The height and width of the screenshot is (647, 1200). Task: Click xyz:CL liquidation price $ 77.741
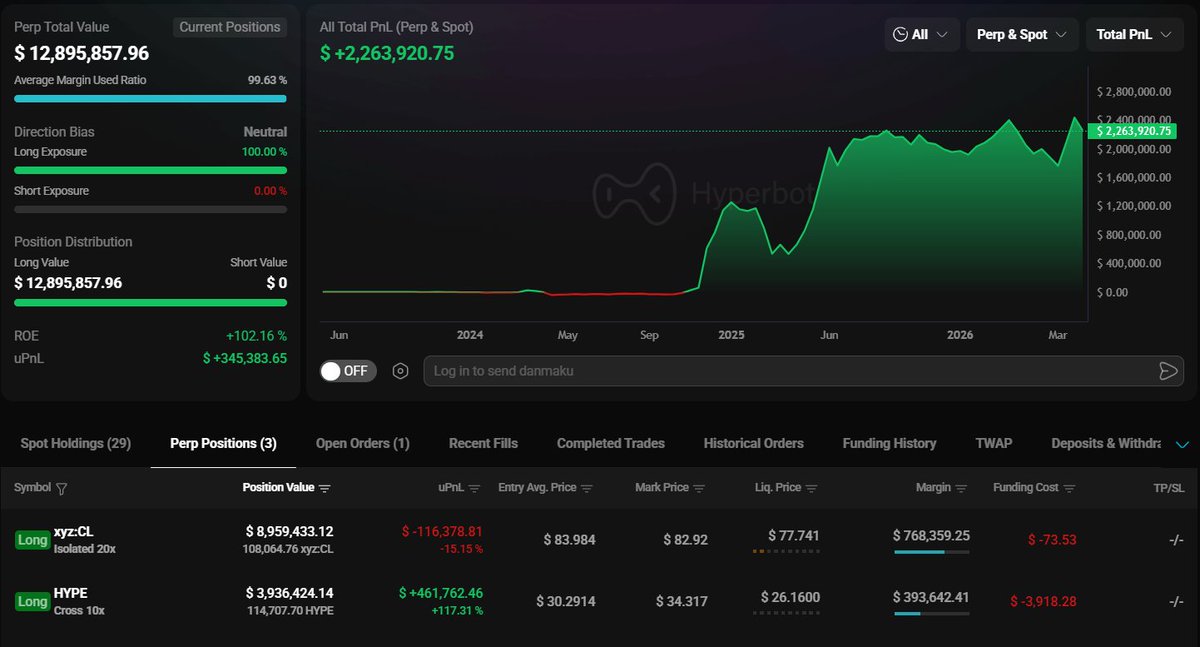point(794,536)
